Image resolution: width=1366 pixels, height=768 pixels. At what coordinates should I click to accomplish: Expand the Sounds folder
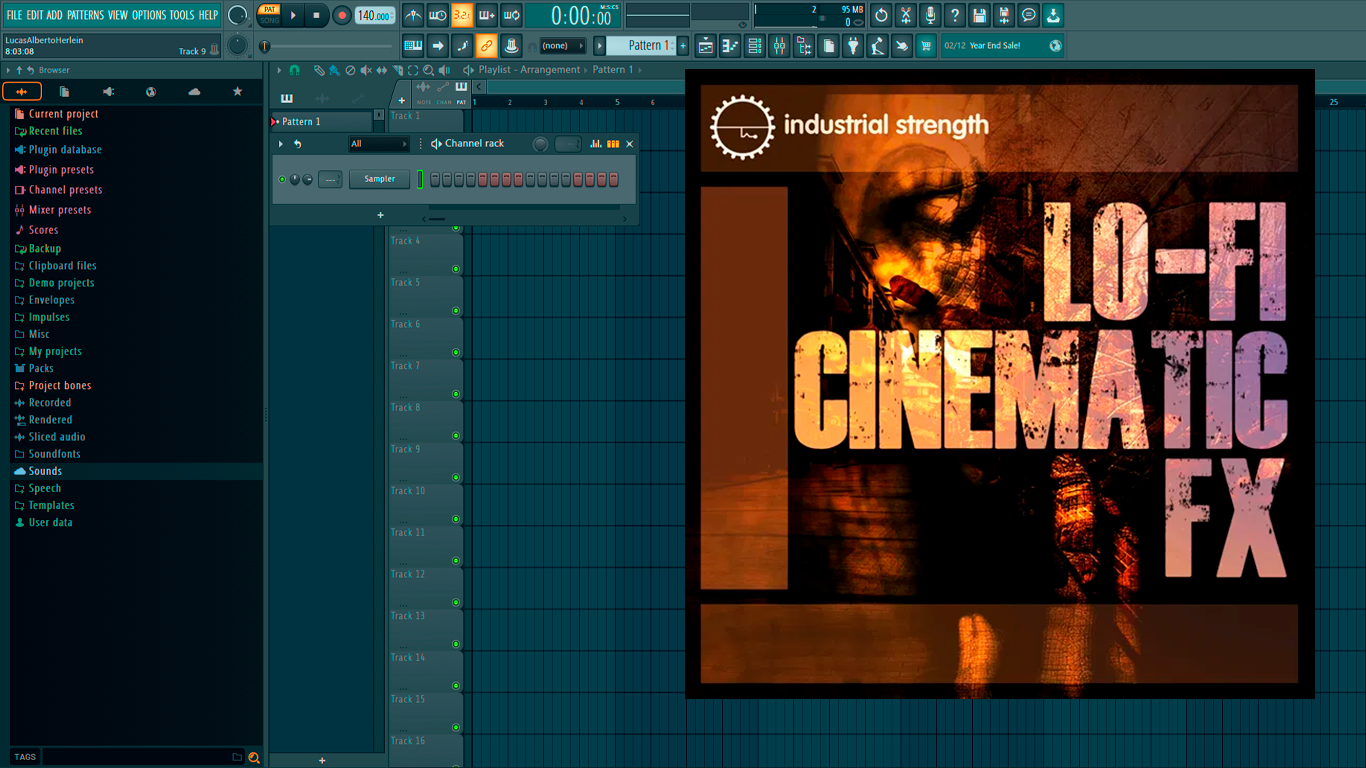(45, 471)
